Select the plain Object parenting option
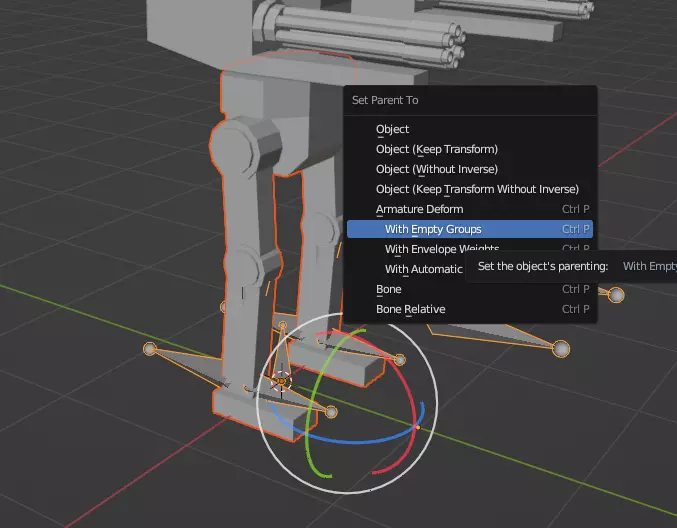 pos(393,129)
